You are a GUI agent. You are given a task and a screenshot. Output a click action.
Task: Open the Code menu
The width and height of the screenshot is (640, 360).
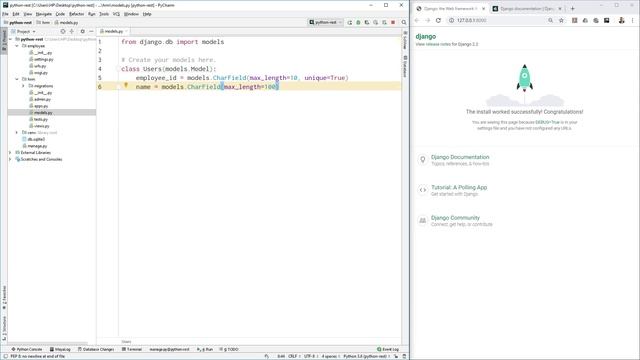pyautogui.click(x=60, y=14)
